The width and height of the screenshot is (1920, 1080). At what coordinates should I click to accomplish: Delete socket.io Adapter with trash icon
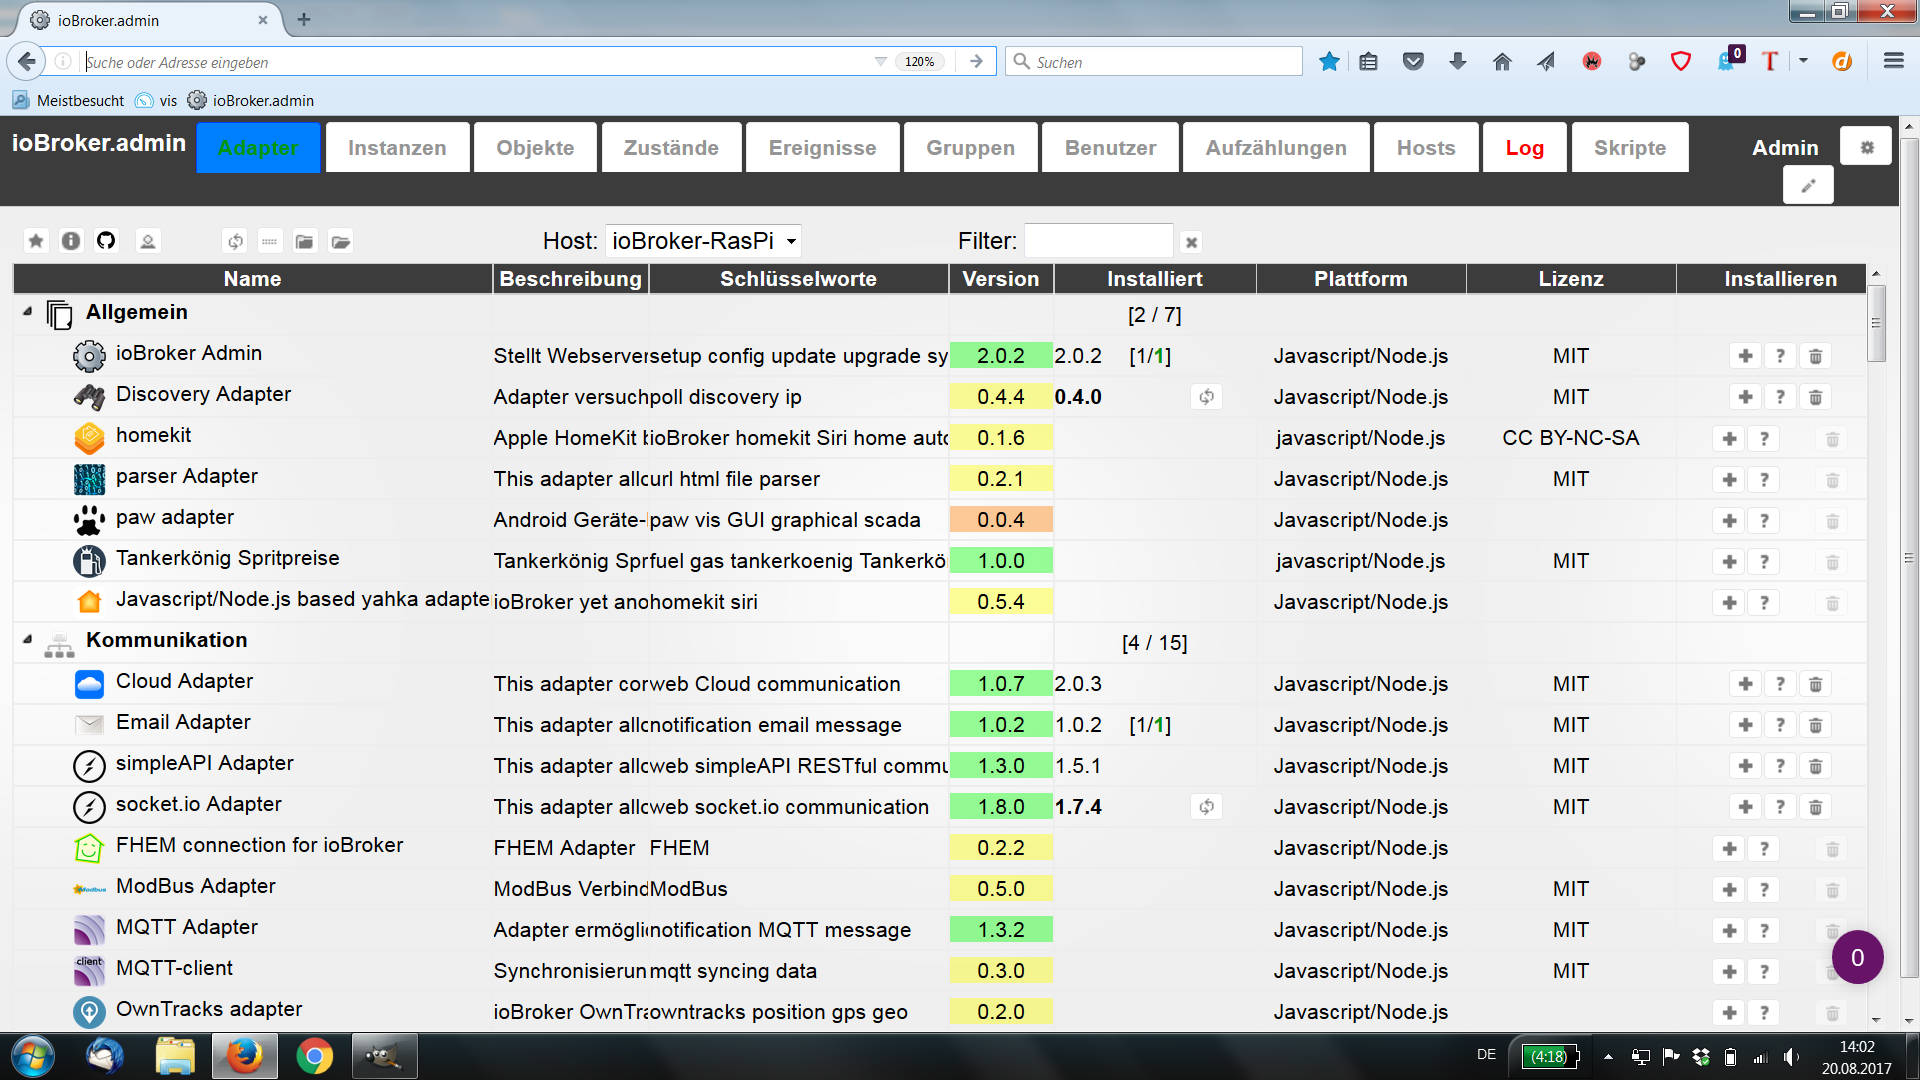(x=1815, y=807)
